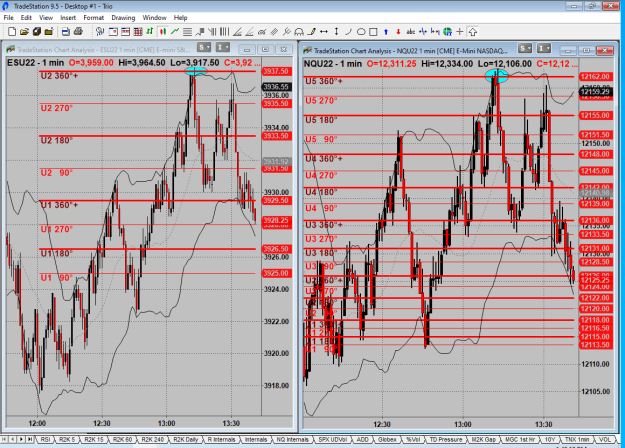The height and width of the screenshot is (448, 625).
Task: Switch to the ADD tab
Action: tap(362, 439)
